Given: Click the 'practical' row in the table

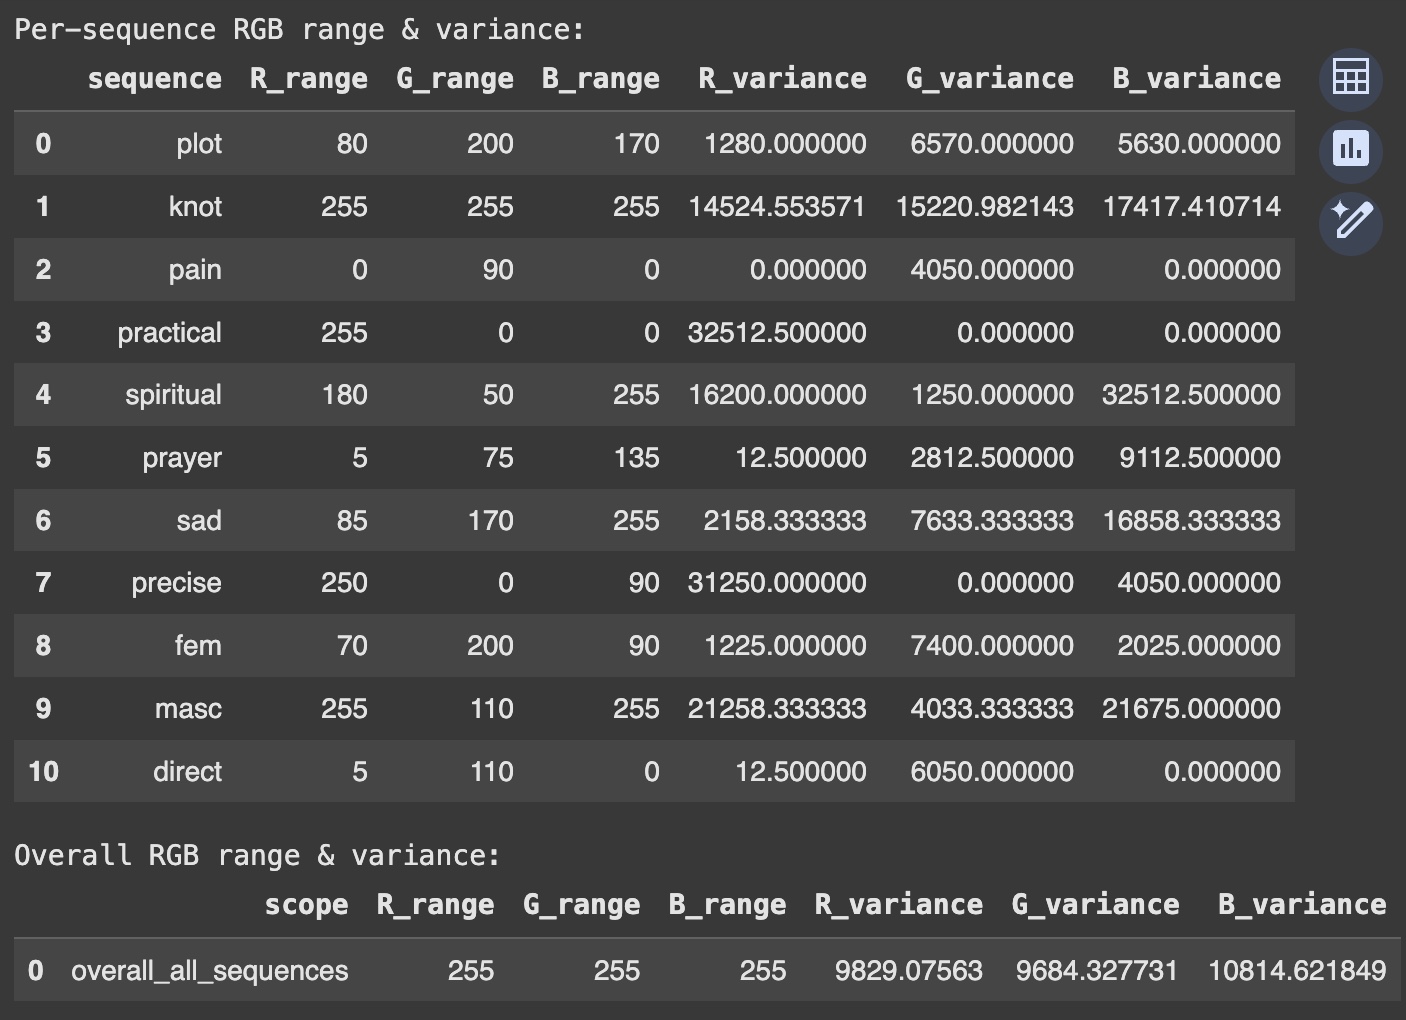Looking at the screenshot, I should pyautogui.click(x=170, y=332).
